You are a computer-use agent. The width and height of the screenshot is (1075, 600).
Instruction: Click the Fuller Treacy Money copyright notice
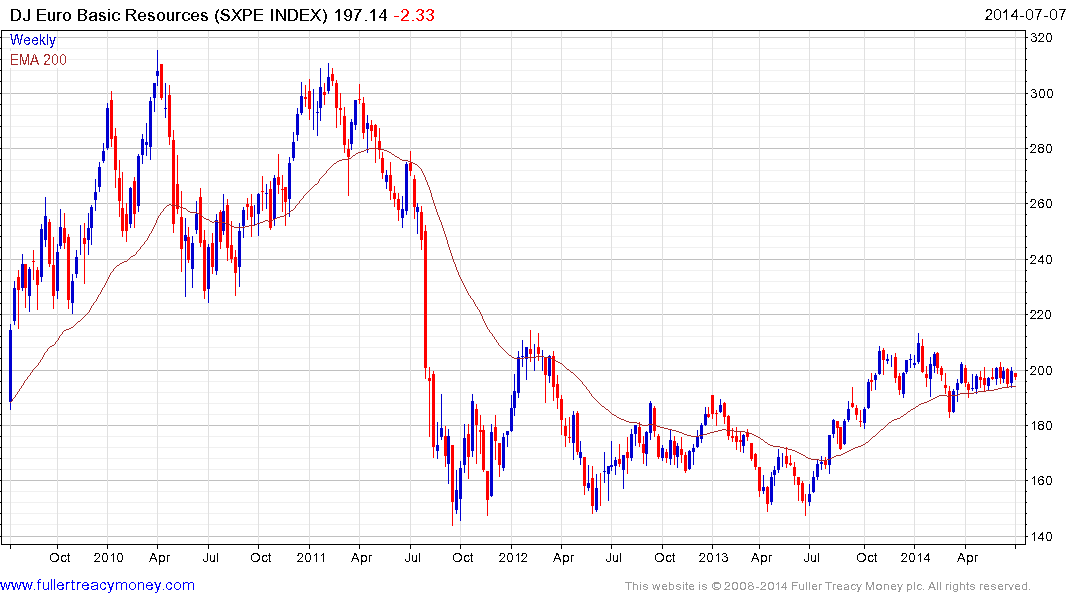click(828, 586)
